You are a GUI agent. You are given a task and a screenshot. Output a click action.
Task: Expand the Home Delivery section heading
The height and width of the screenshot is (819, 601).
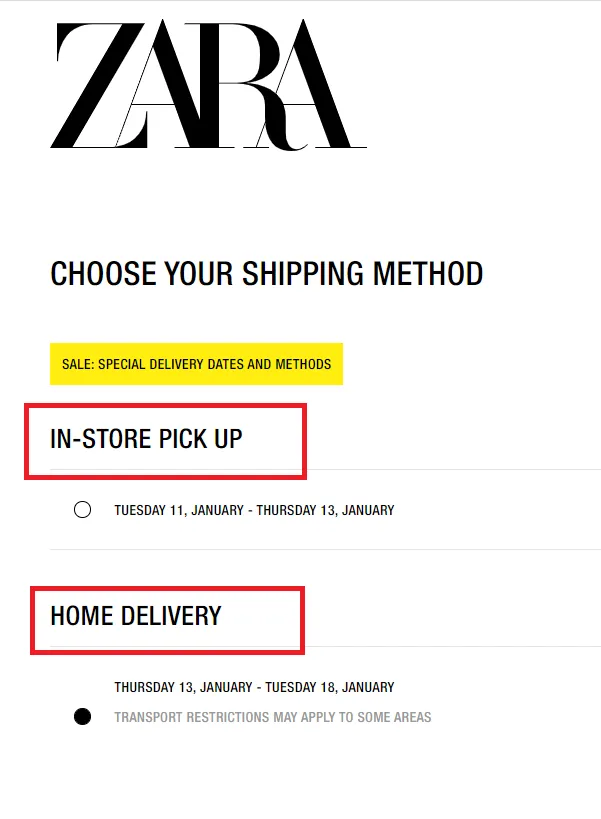(x=136, y=615)
